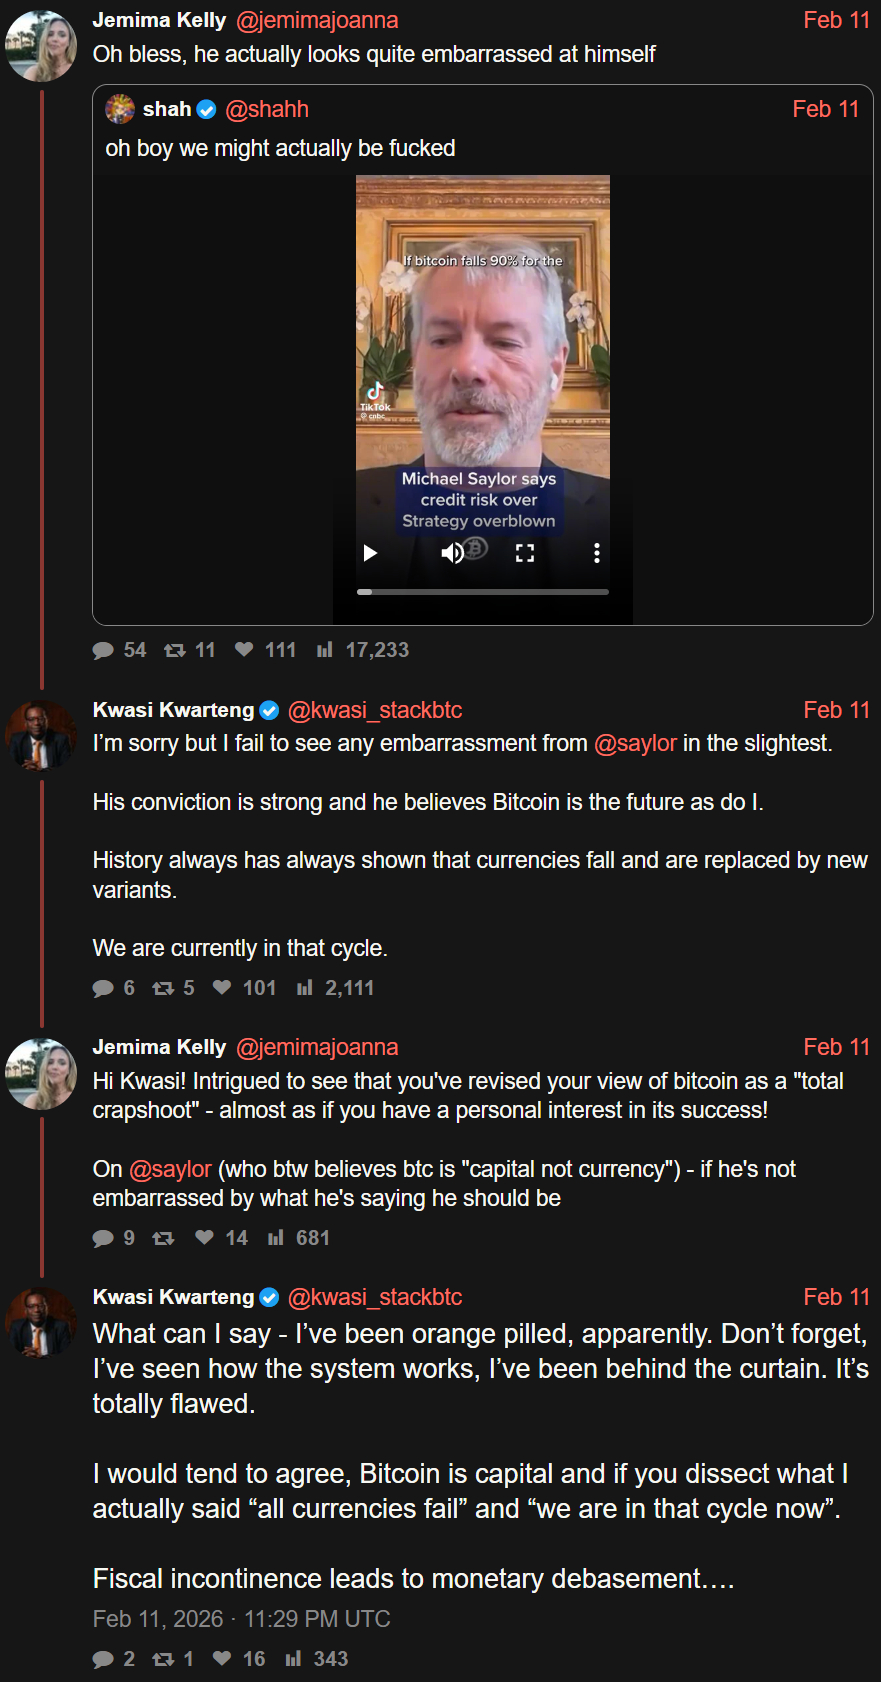Like Kwasi's post with 101 likes
The image size is (881, 1682).
[222, 988]
